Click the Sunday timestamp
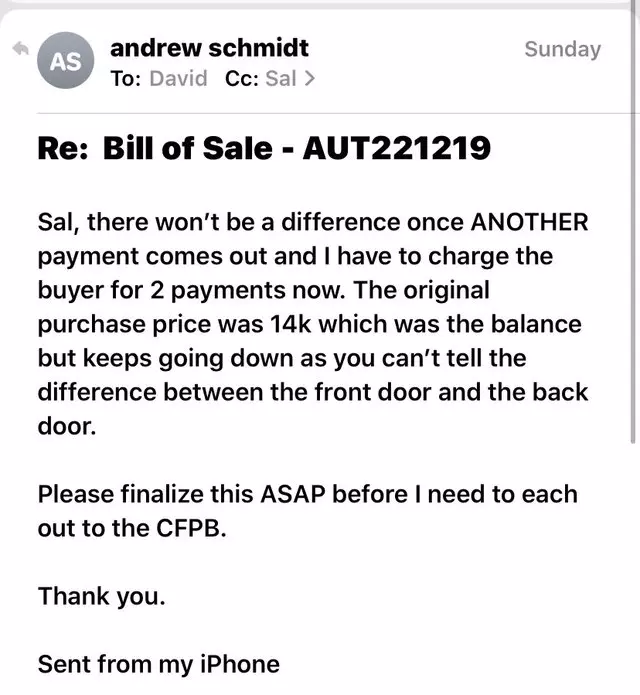 pyautogui.click(x=562, y=49)
